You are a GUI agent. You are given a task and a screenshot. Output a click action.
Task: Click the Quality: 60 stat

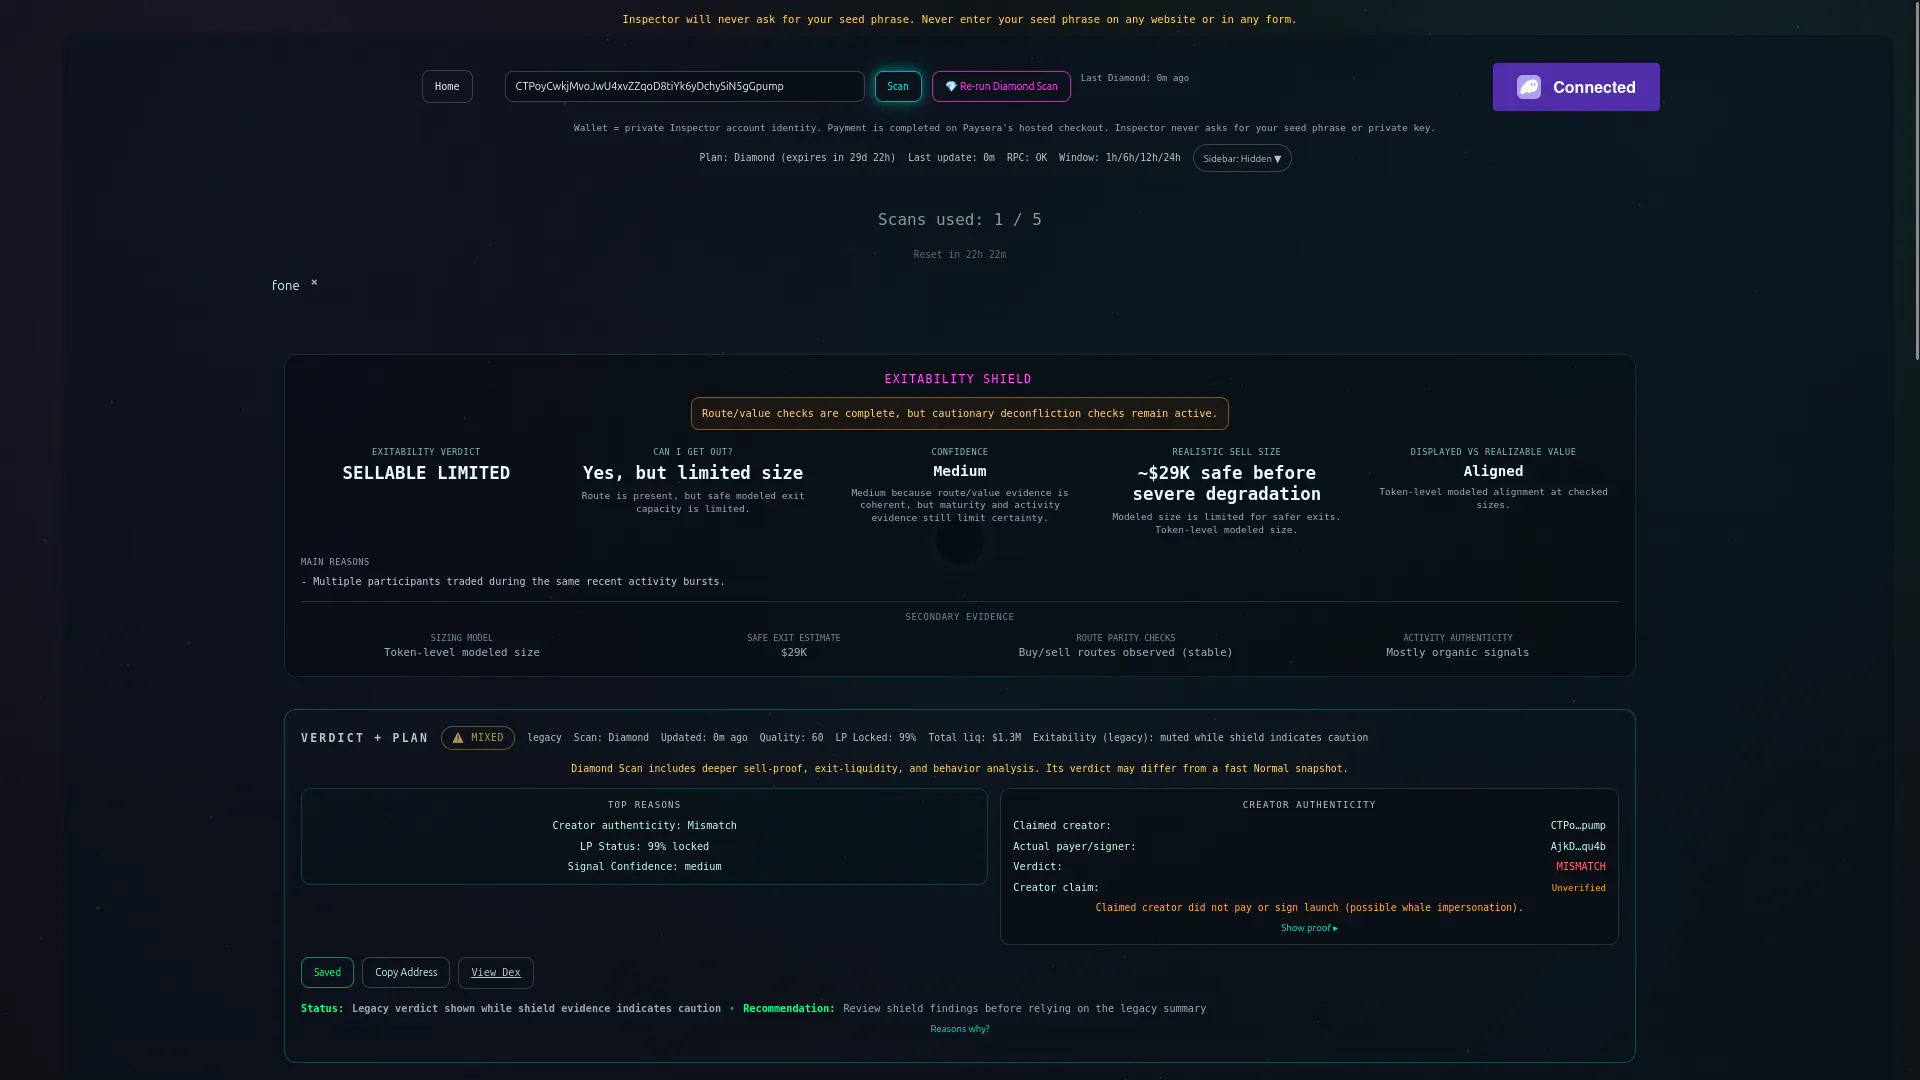[791, 738]
